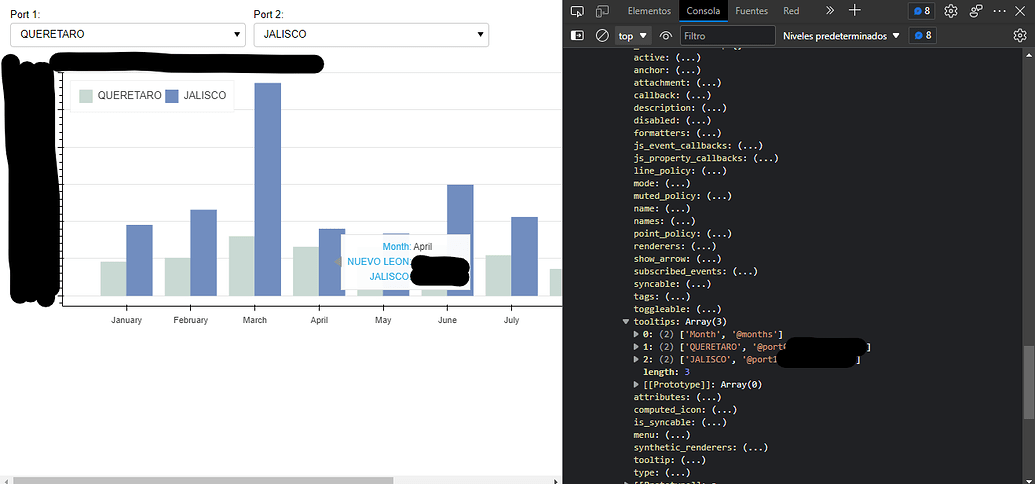Evaluate the 'renderers: (...)' property
The height and width of the screenshot is (484, 1035).
click(x=677, y=246)
